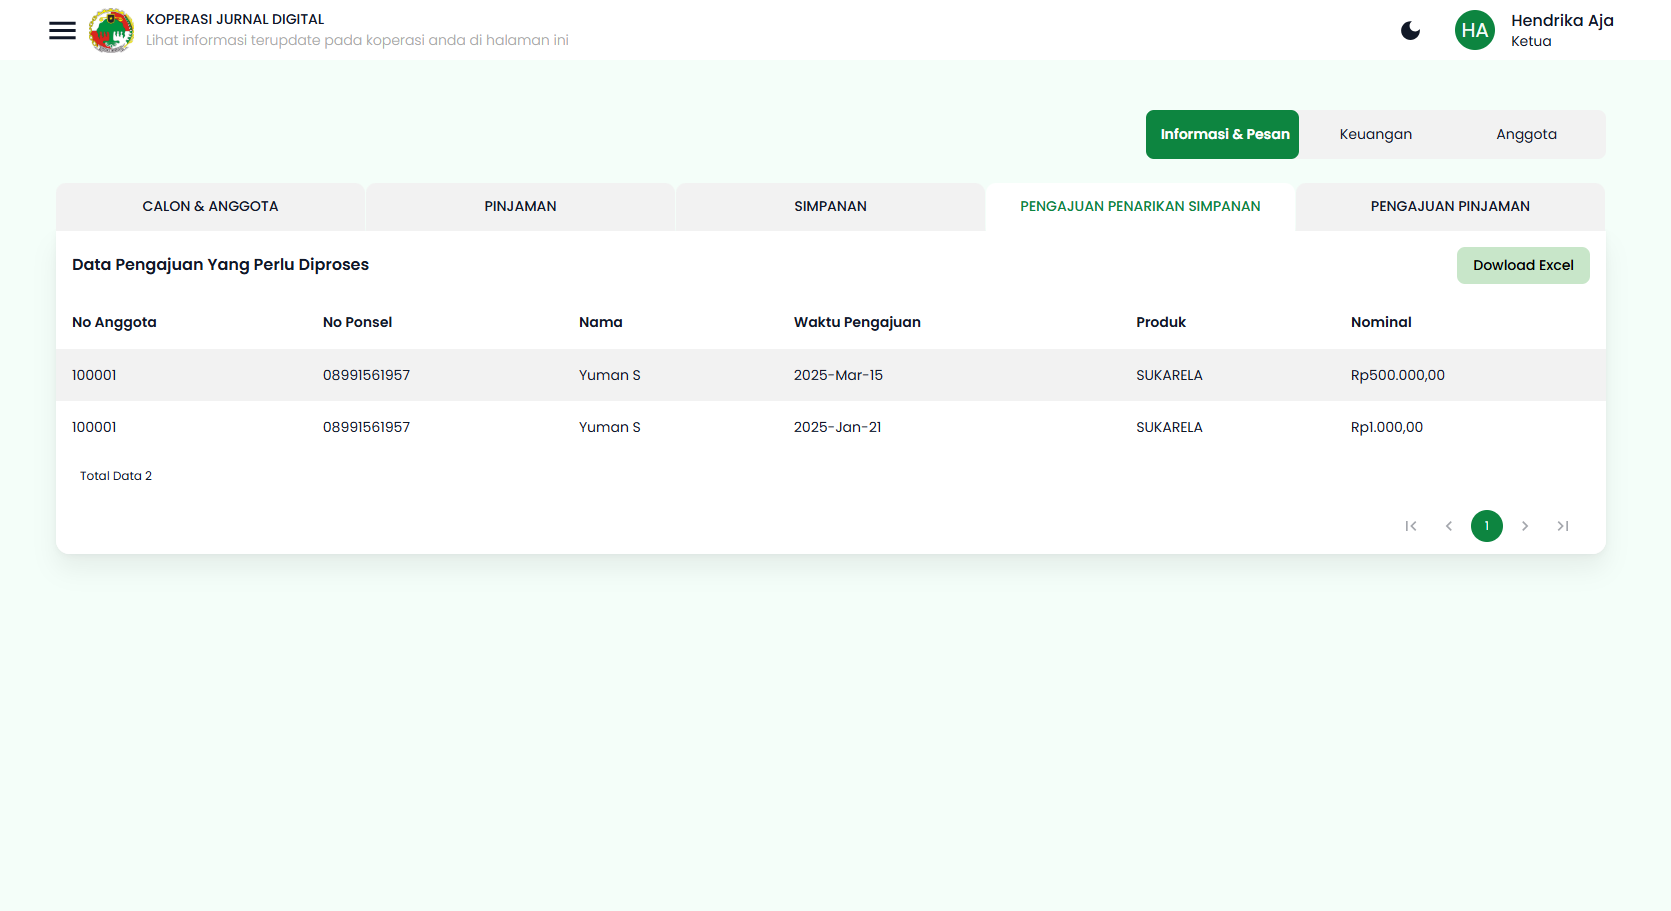
Task: Switch to the Keuangan tab
Action: tap(1376, 133)
